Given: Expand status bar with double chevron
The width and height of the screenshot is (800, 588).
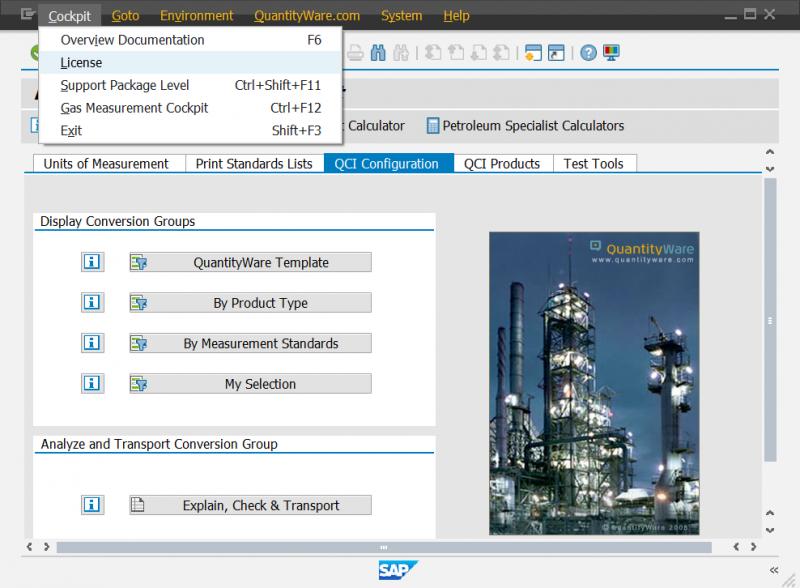Looking at the screenshot, I should pyautogui.click(x=774, y=570).
